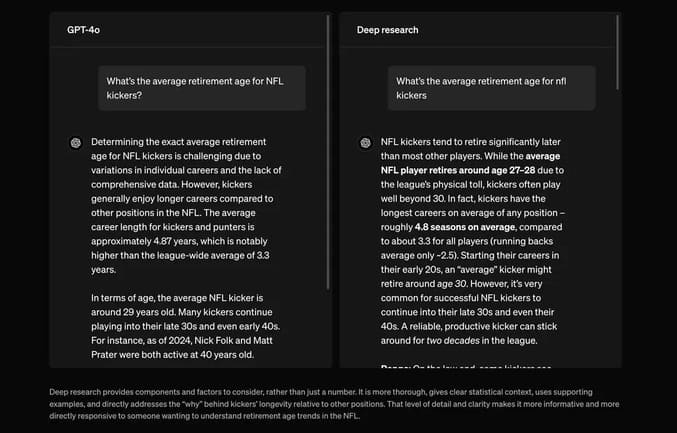Click the ChatGPT avatar beside the GPT-4o response
The width and height of the screenshot is (677, 433).
(x=75, y=143)
